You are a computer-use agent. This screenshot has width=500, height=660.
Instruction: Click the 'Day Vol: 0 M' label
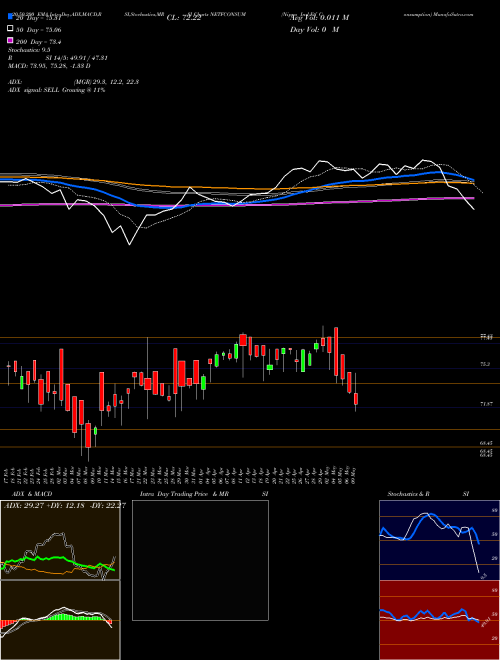pyautogui.click(x=314, y=29)
